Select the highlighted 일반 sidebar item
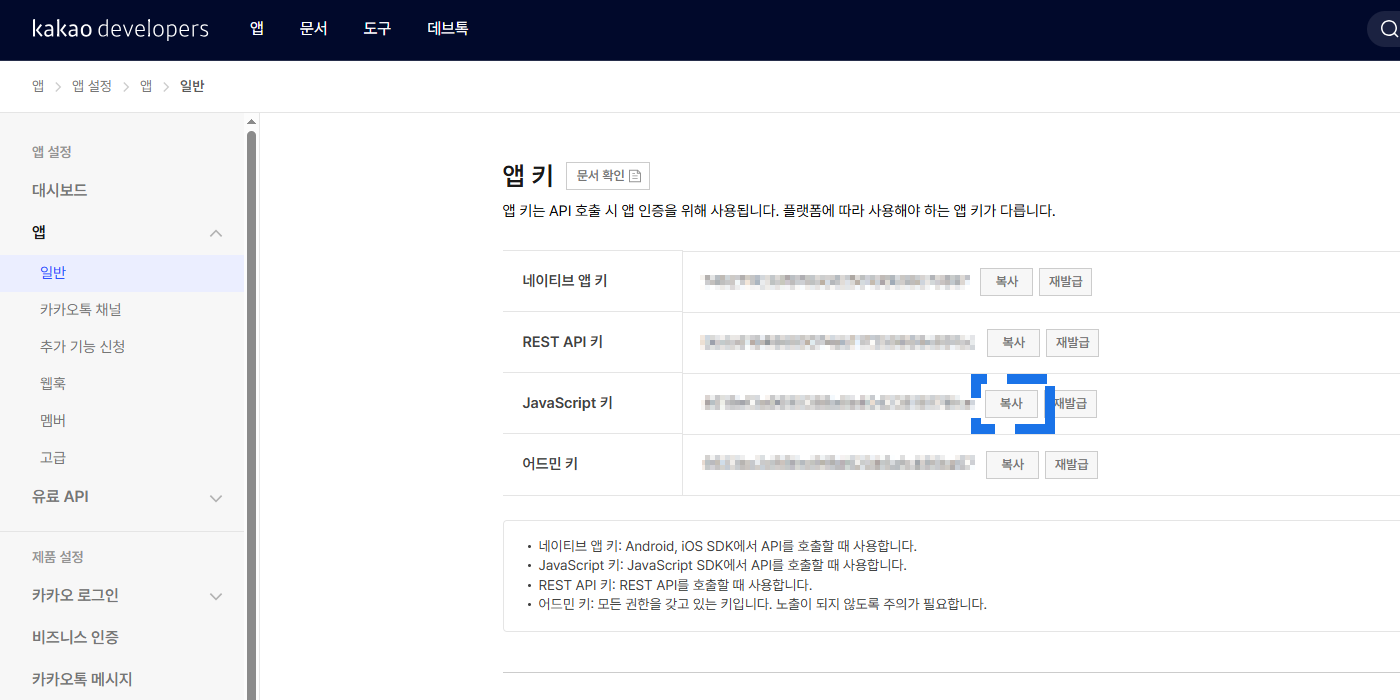Image resolution: width=1400 pixels, height=700 pixels. pyautogui.click(x=122, y=273)
